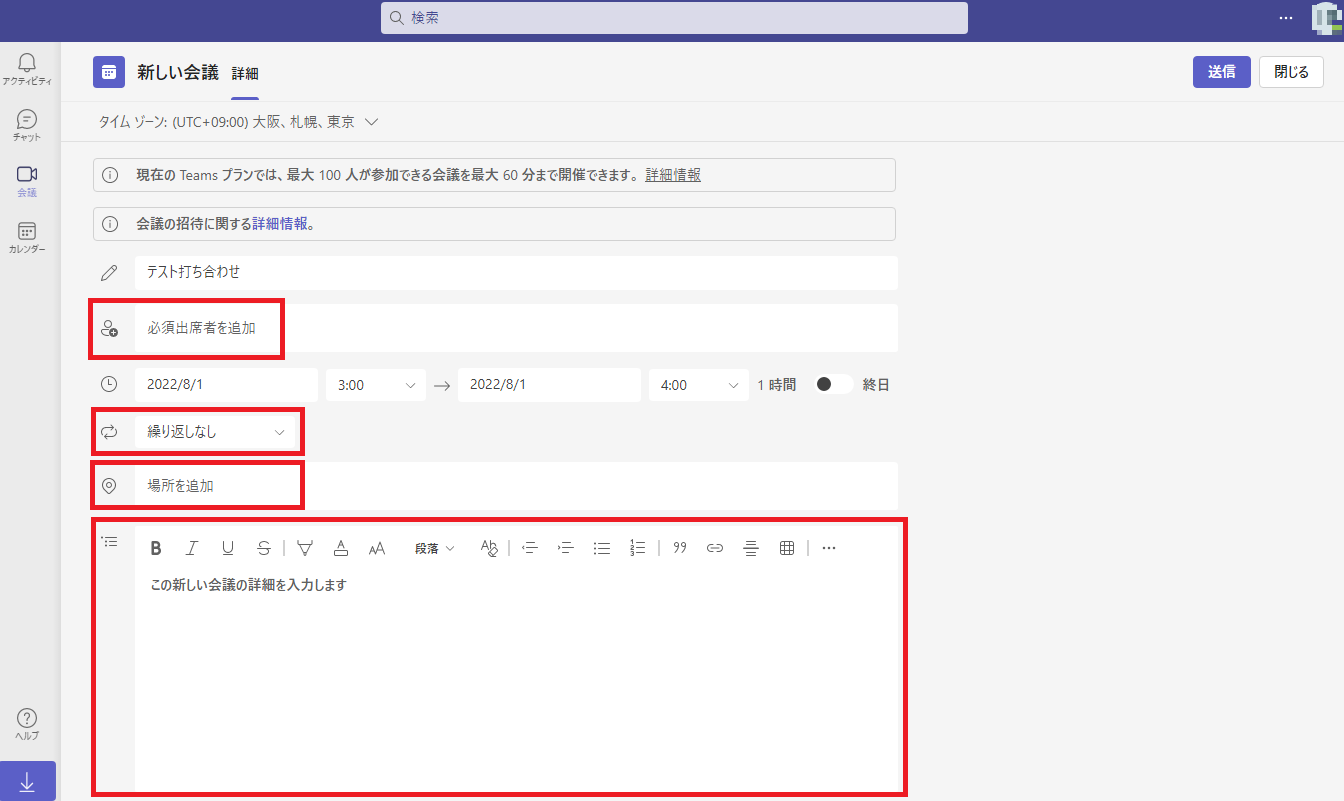Screen dimensions: 1344x801
Task: Toggle italic formatting in editor
Action: tap(192, 548)
